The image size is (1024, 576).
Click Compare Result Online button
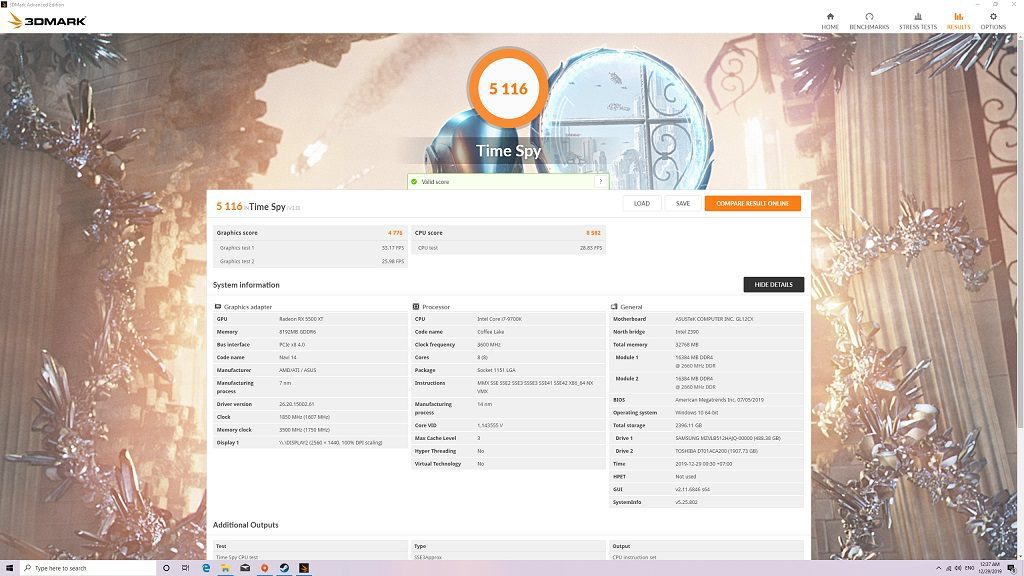(x=752, y=203)
